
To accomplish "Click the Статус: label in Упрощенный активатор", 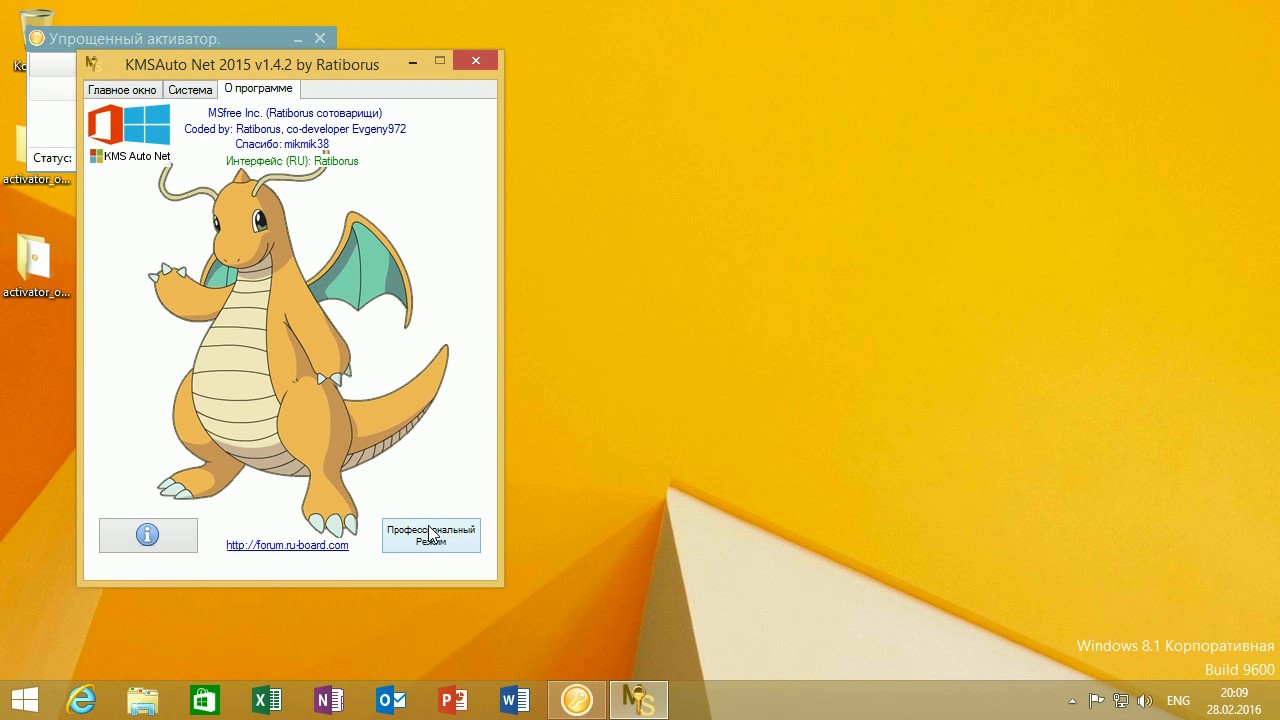I will pos(52,158).
